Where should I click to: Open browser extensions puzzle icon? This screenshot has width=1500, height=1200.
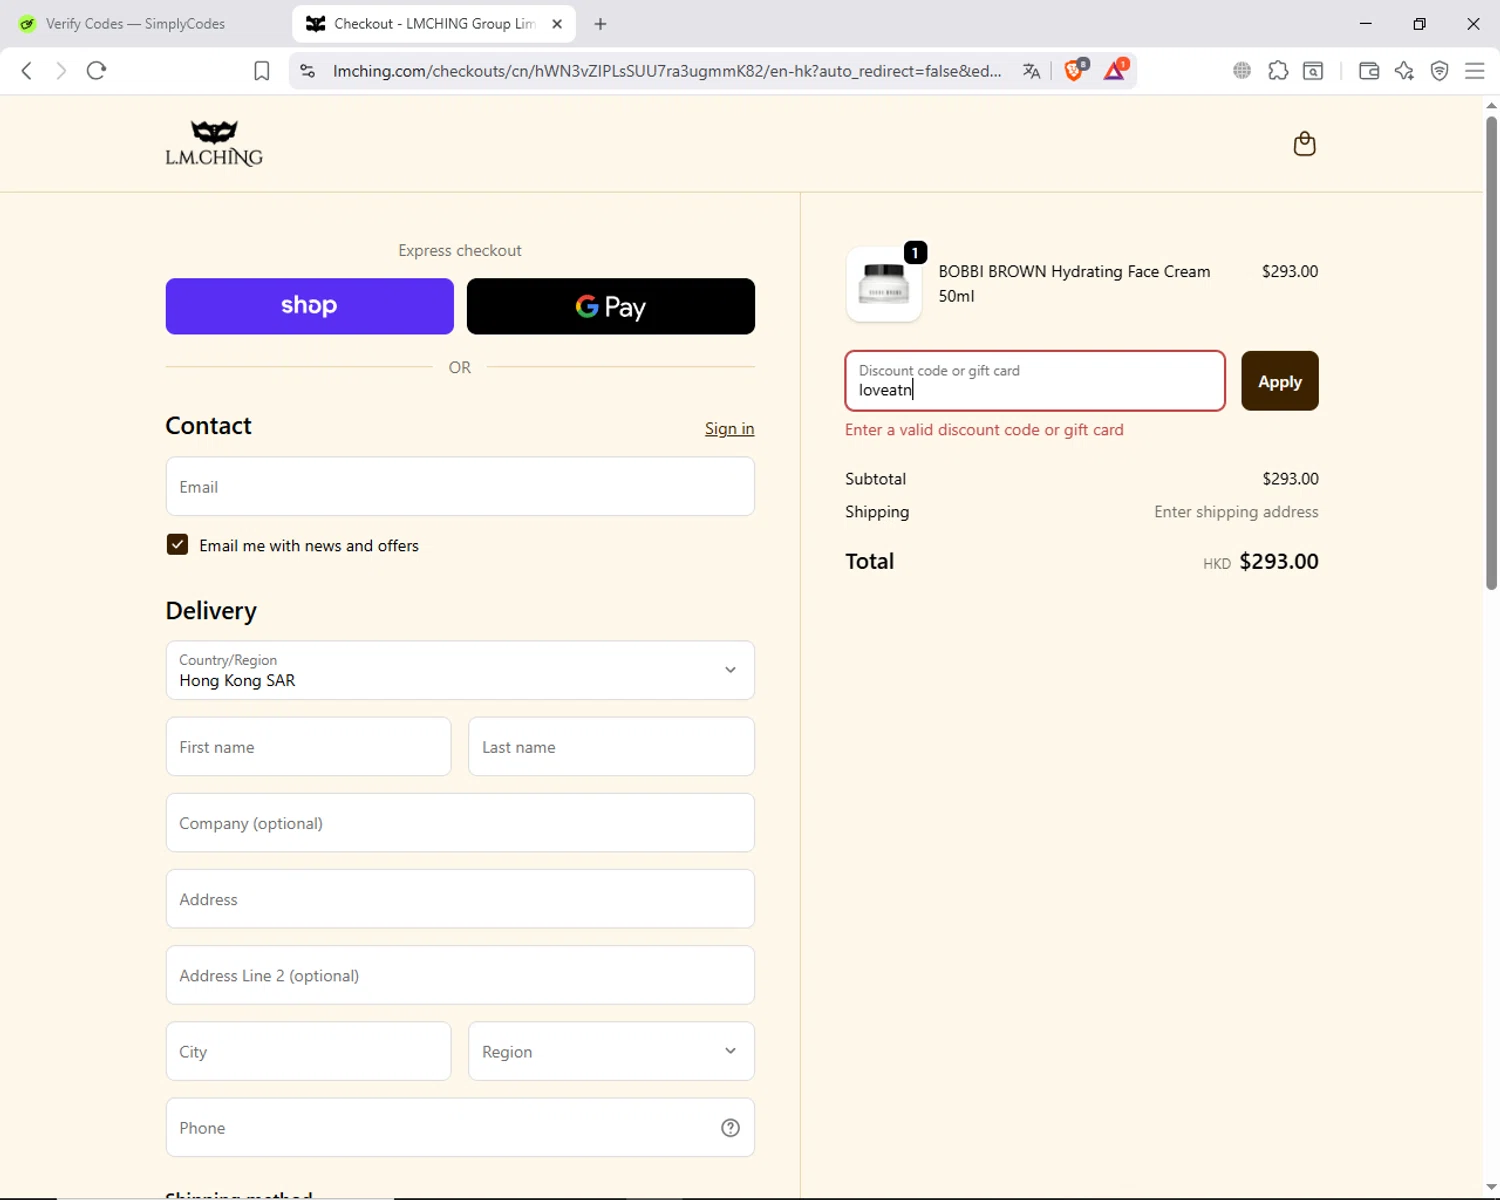1278,71
